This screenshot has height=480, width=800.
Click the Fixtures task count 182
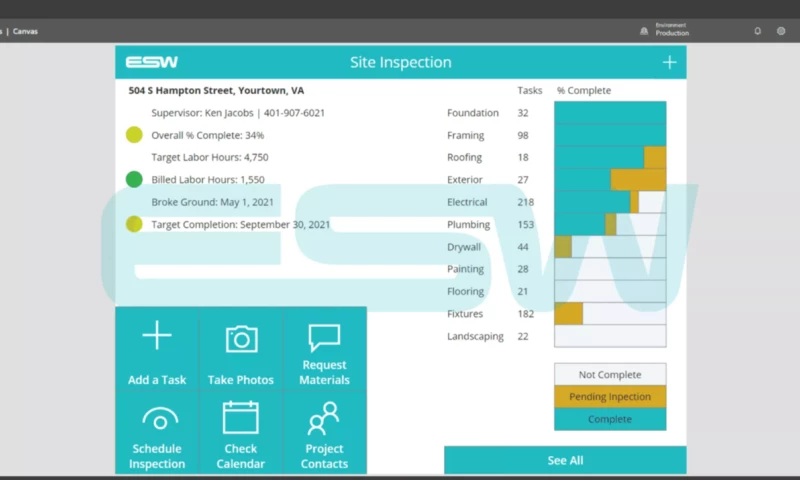coord(526,314)
